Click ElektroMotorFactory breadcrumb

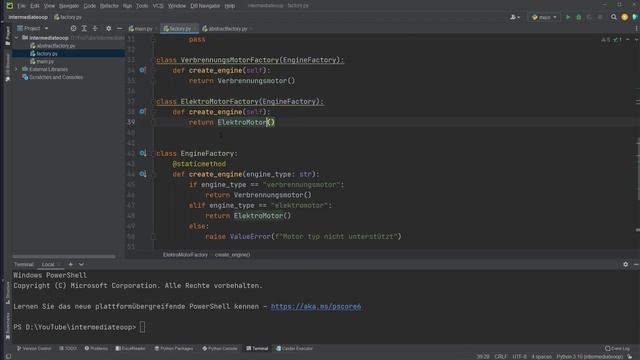pos(185,255)
